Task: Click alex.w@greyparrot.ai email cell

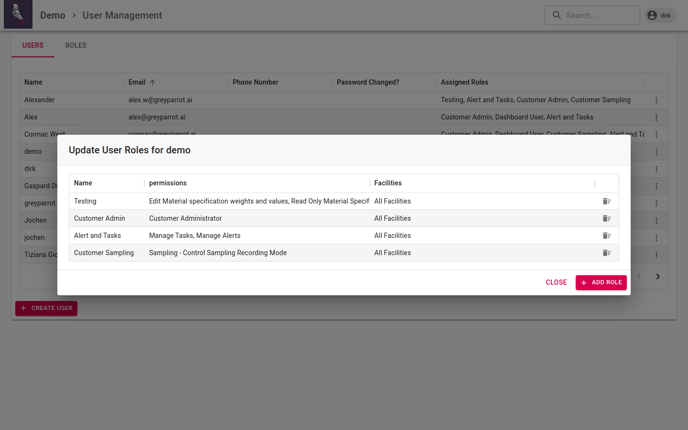Action: [x=160, y=100]
